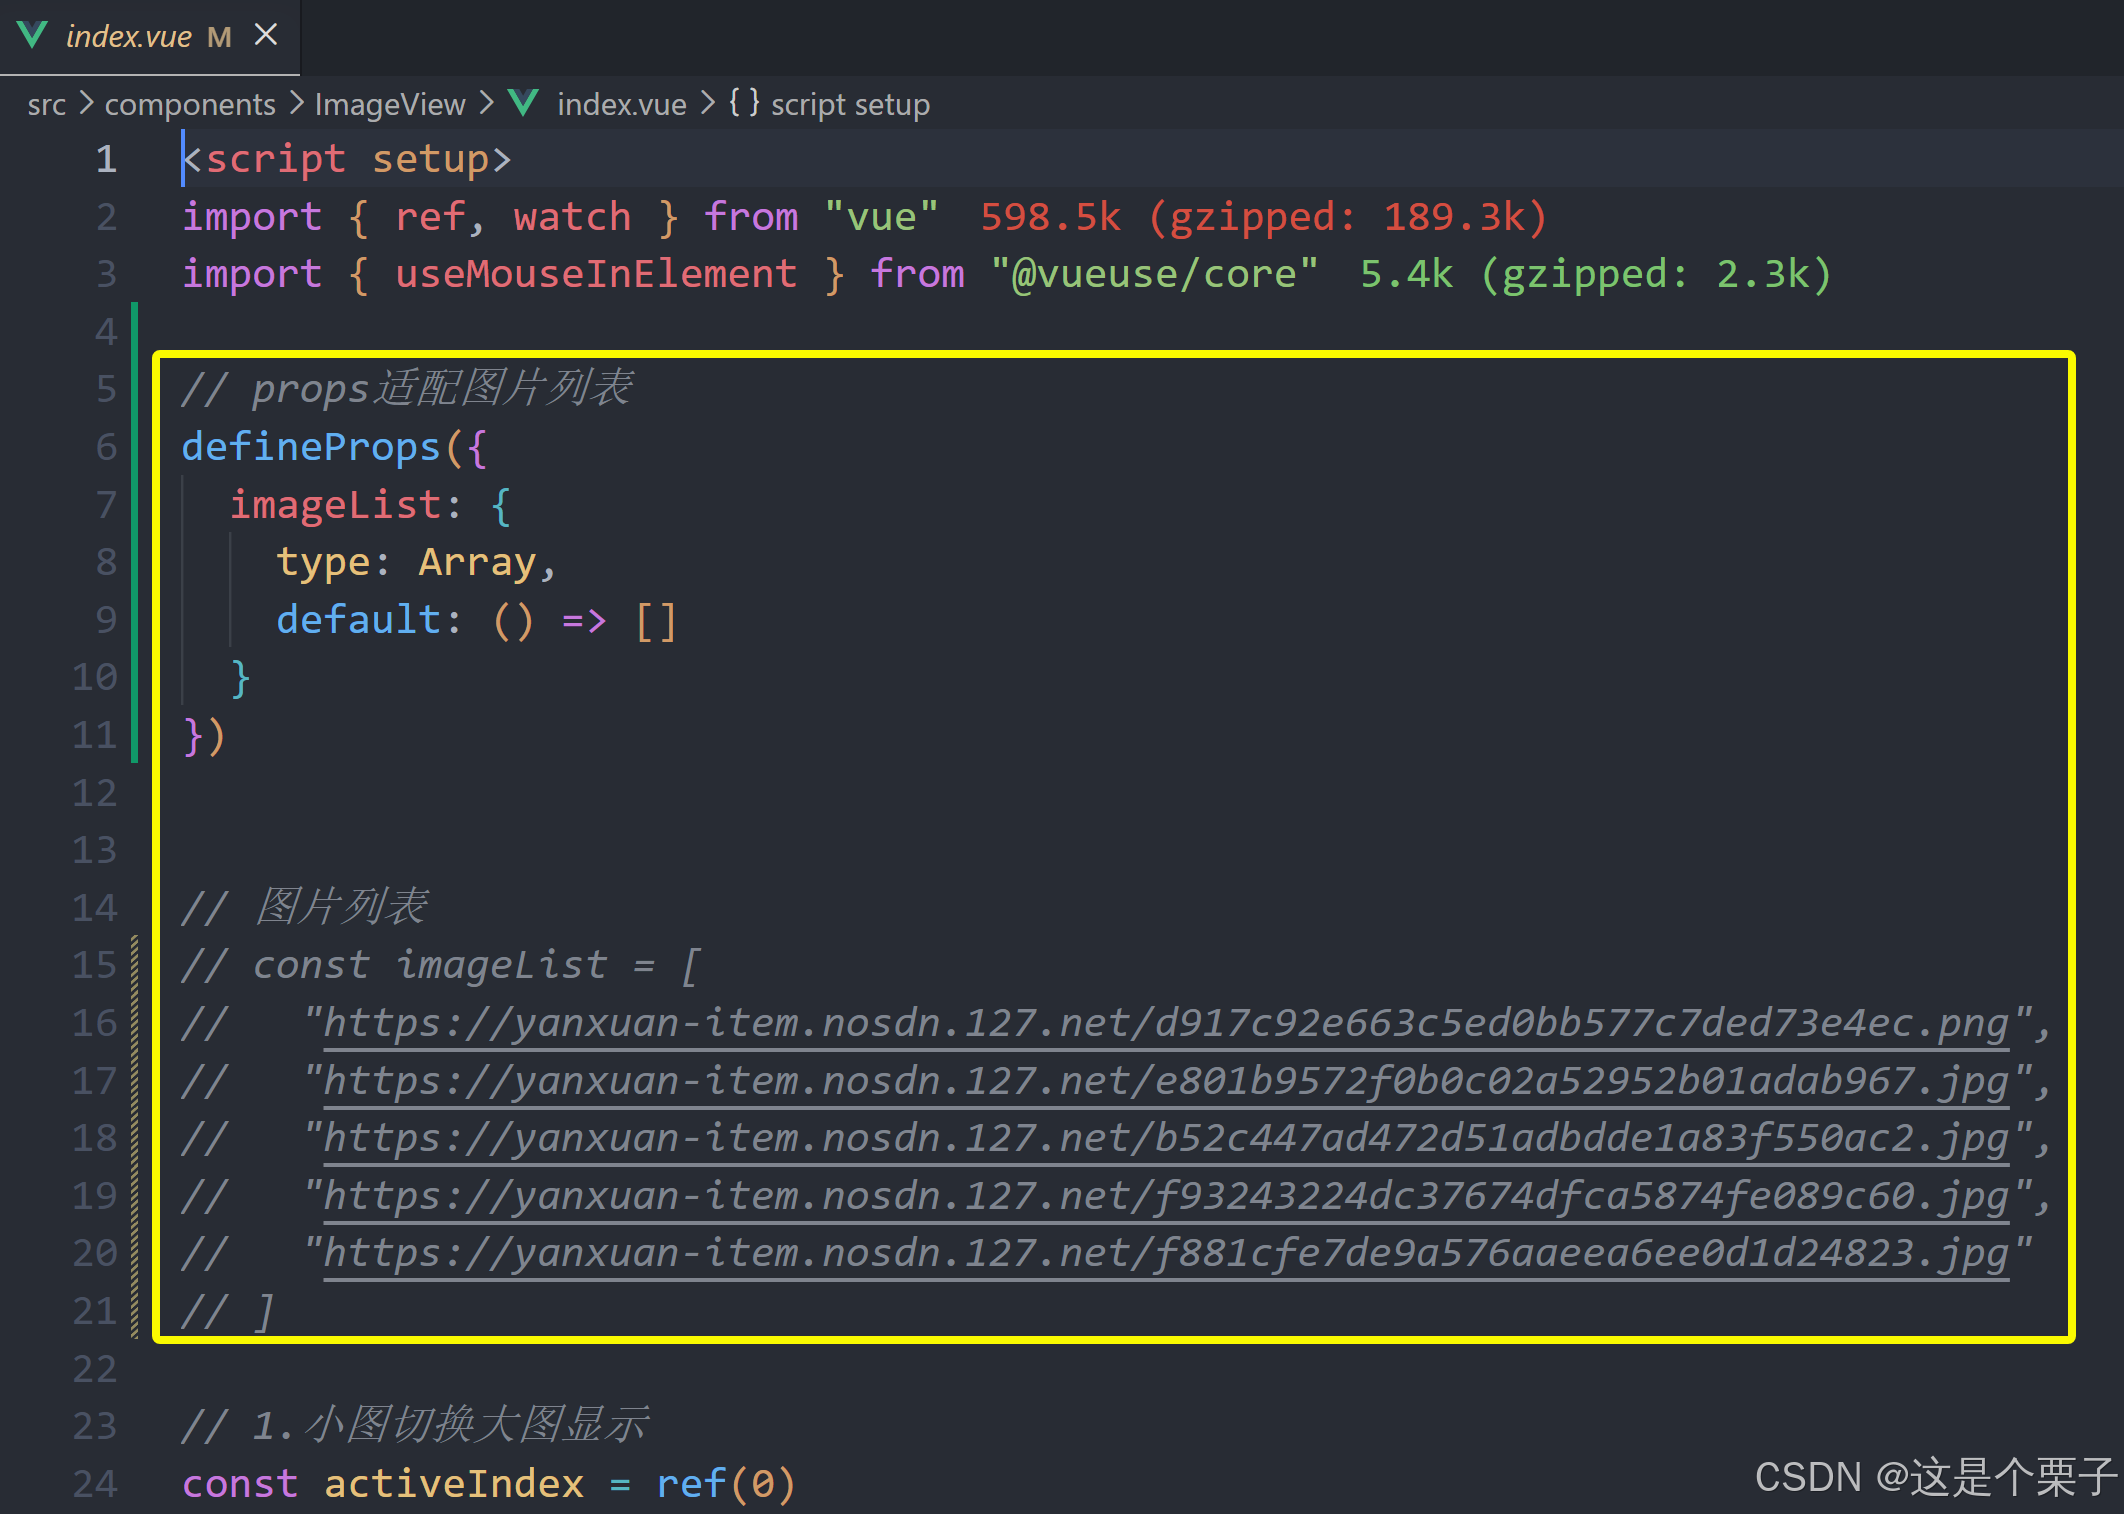
Task: Click the braces icon before script setup
Action: pos(743,102)
